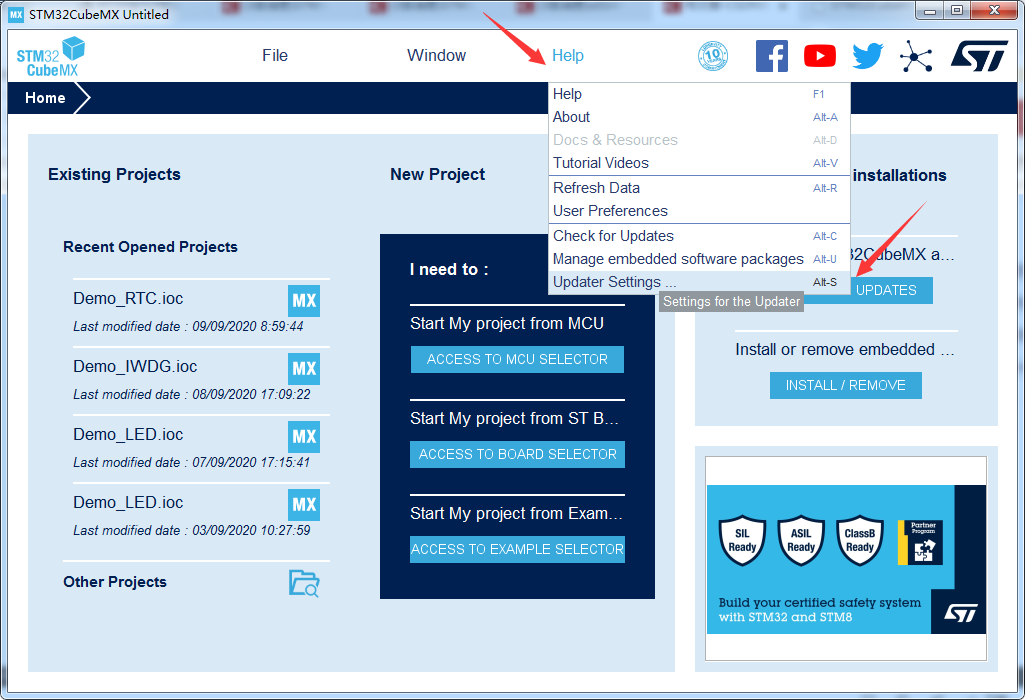Select Check for Updates menu entry

tap(699, 236)
